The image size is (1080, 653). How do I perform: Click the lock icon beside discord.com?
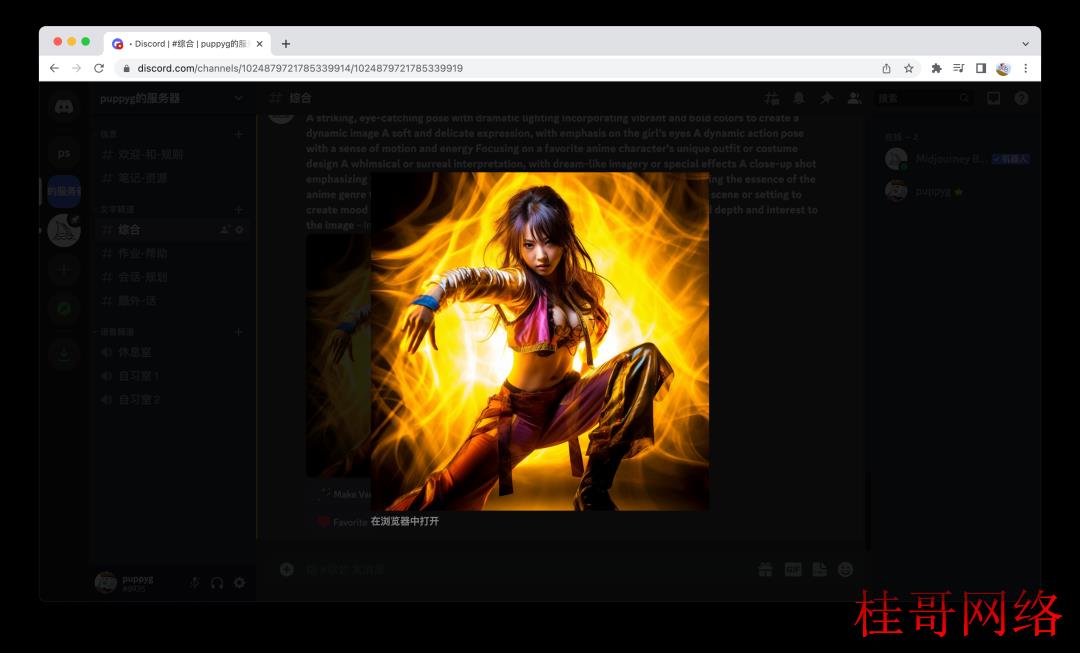(x=126, y=68)
